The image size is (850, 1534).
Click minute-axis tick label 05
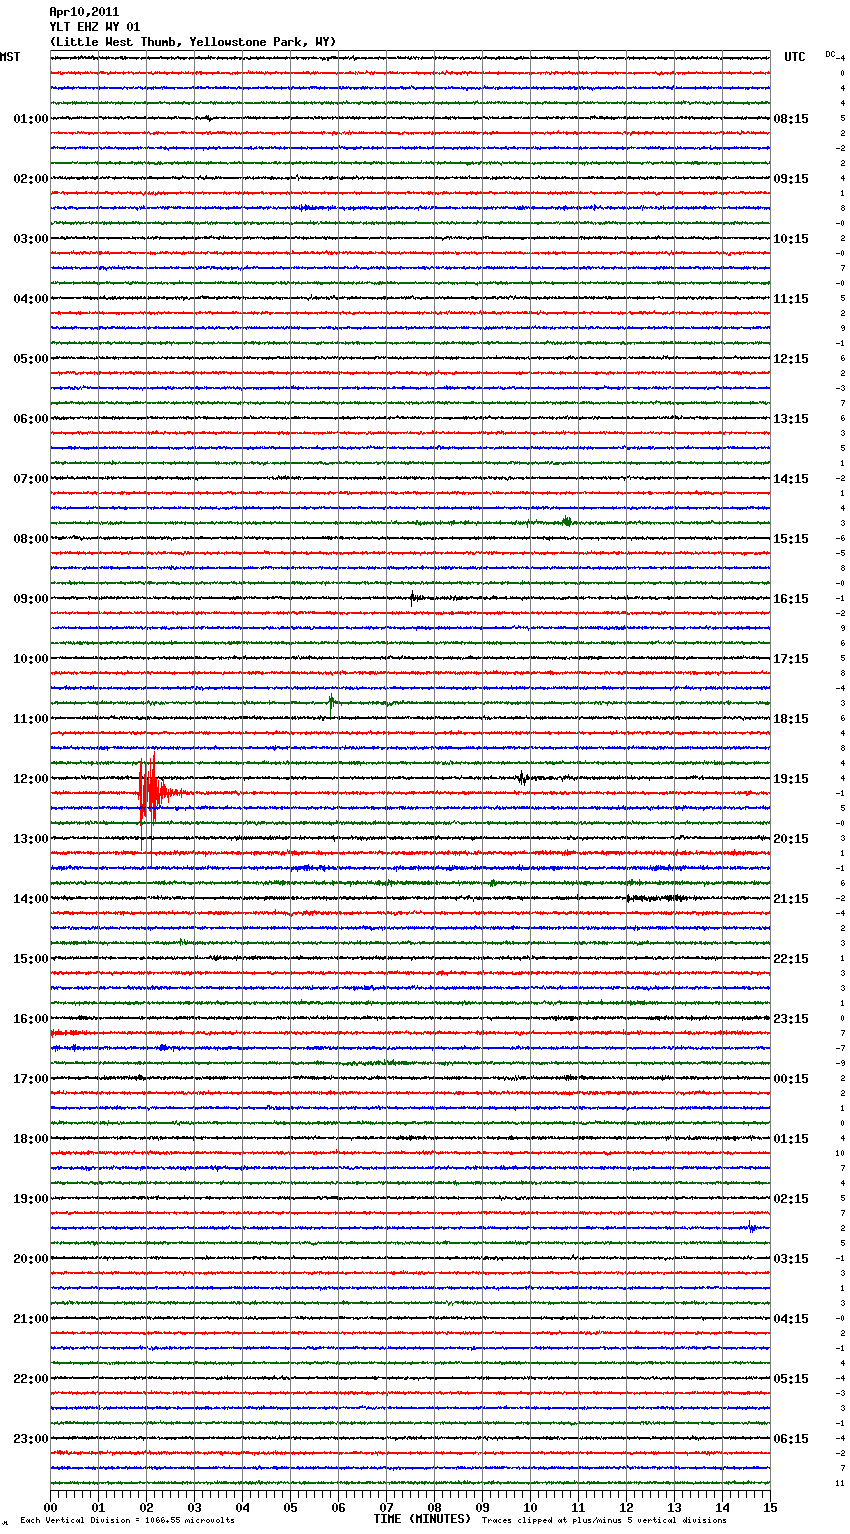(290, 1507)
